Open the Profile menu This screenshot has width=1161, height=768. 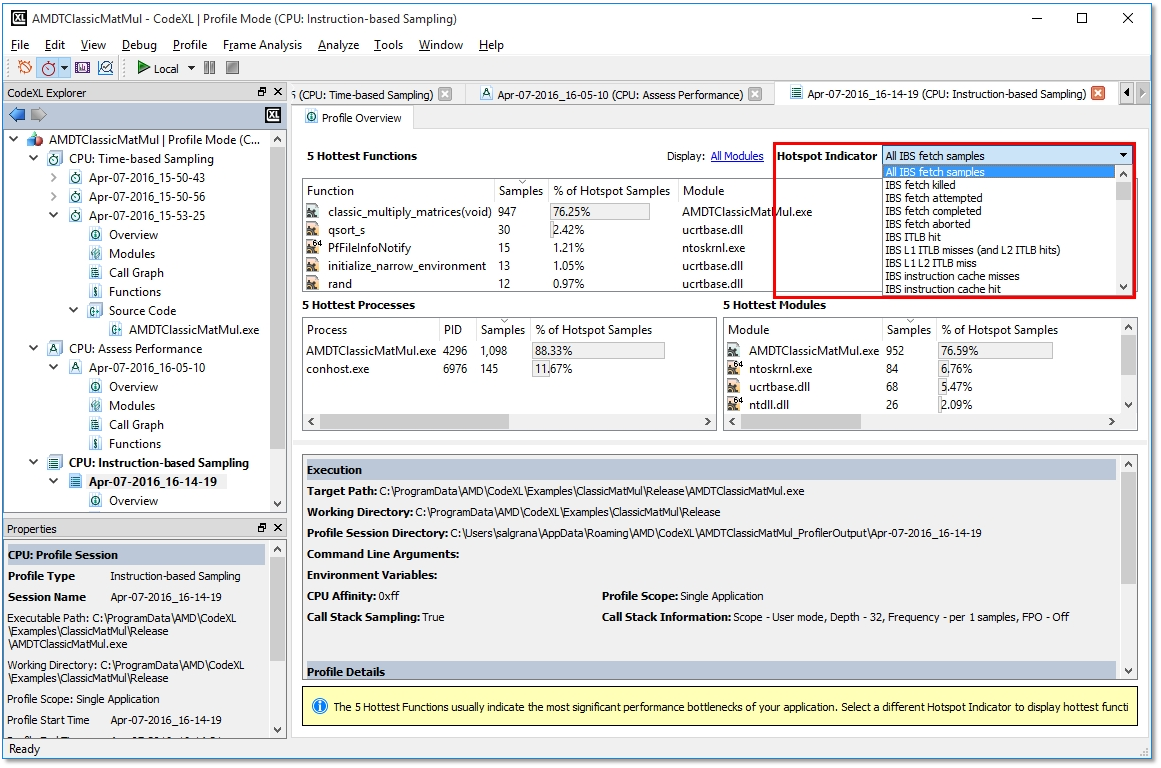coord(190,45)
